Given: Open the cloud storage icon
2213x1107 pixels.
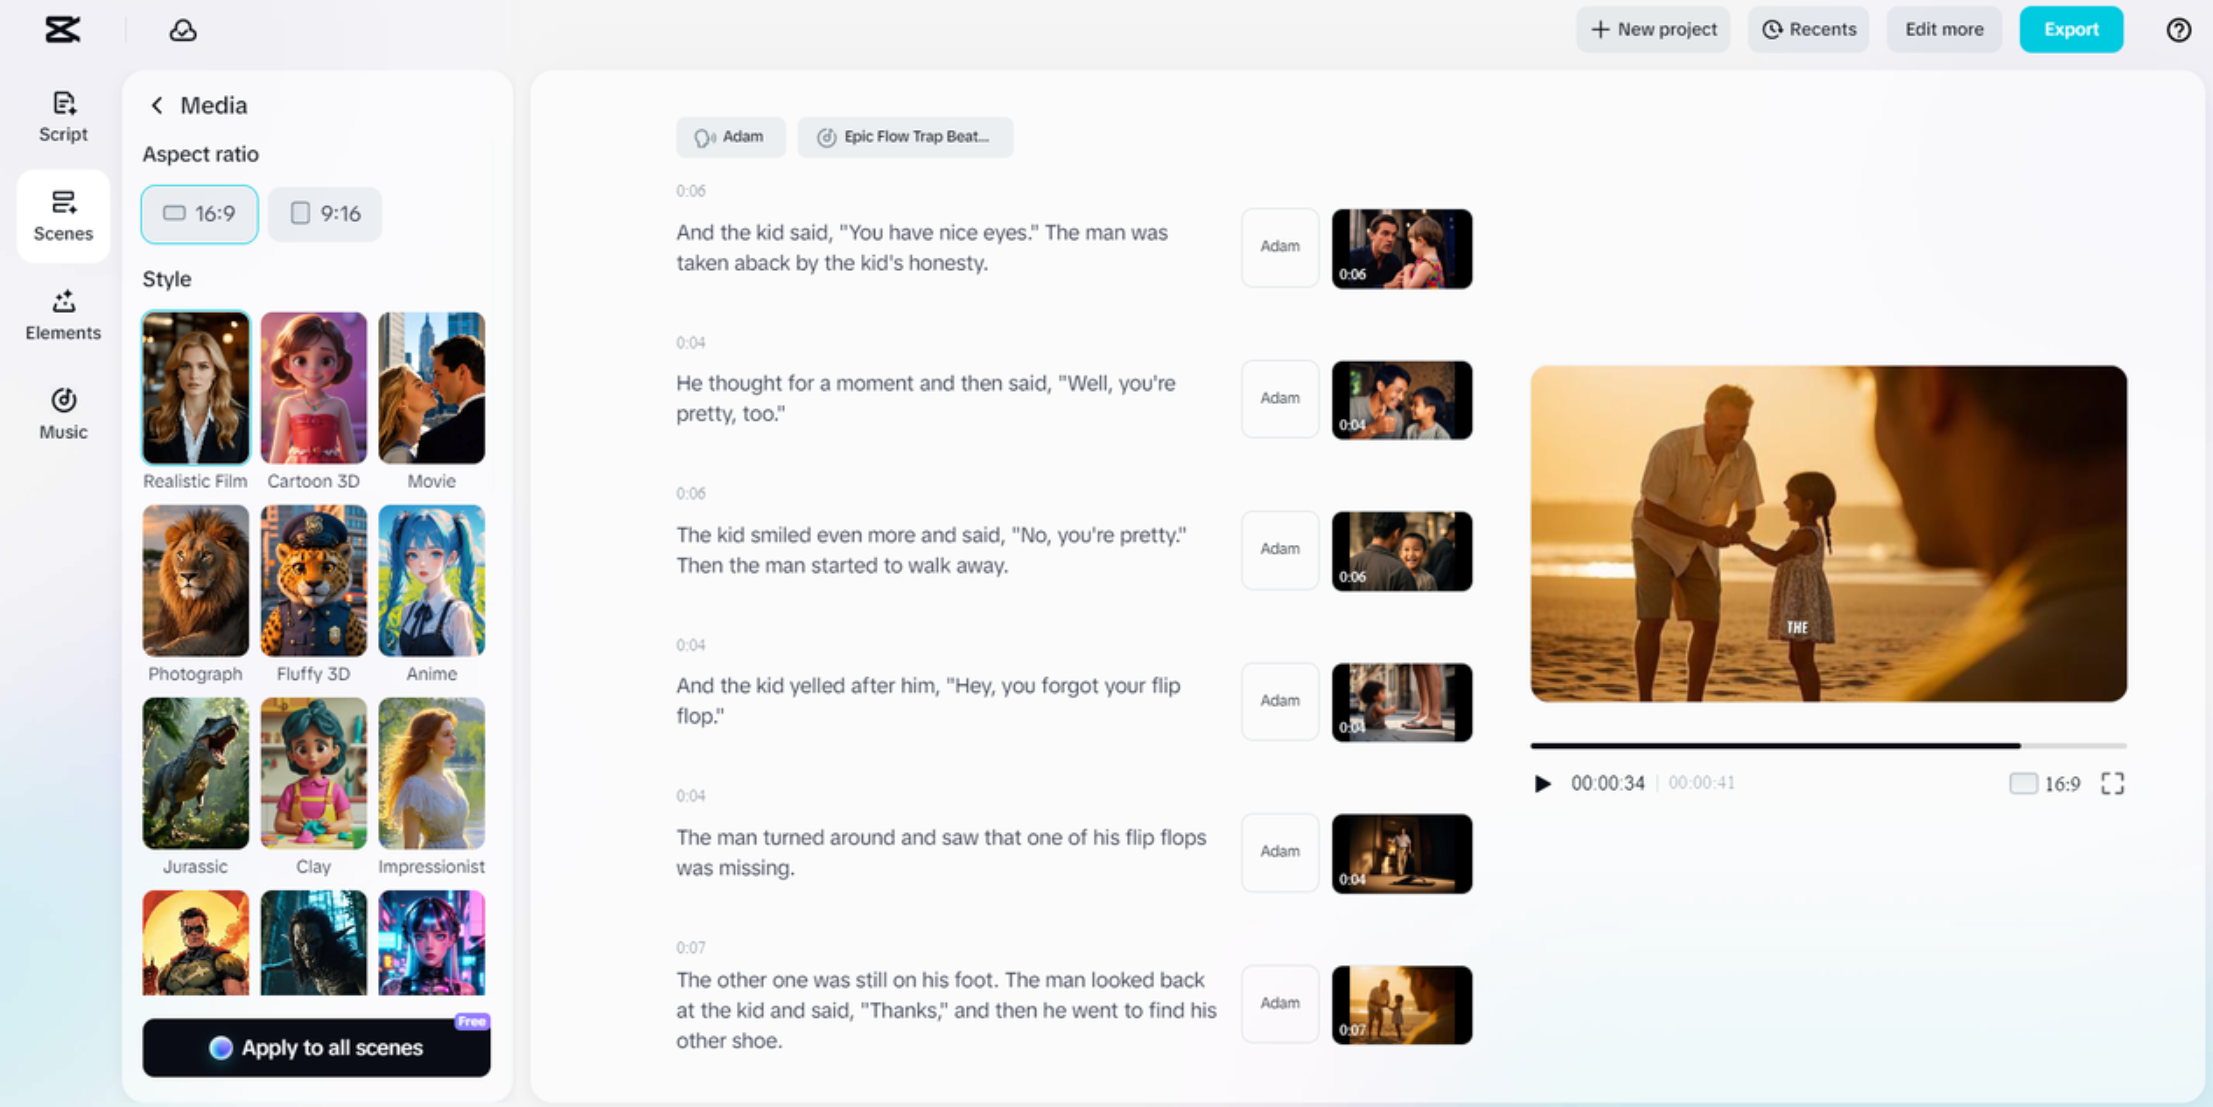Looking at the screenshot, I should 183,30.
